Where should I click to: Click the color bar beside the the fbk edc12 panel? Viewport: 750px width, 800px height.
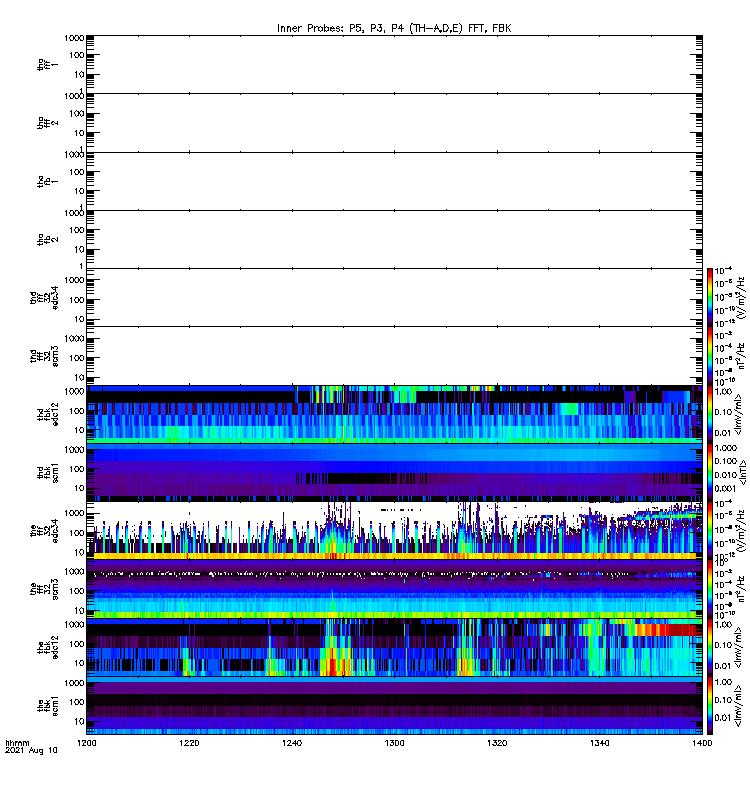[710, 647]
